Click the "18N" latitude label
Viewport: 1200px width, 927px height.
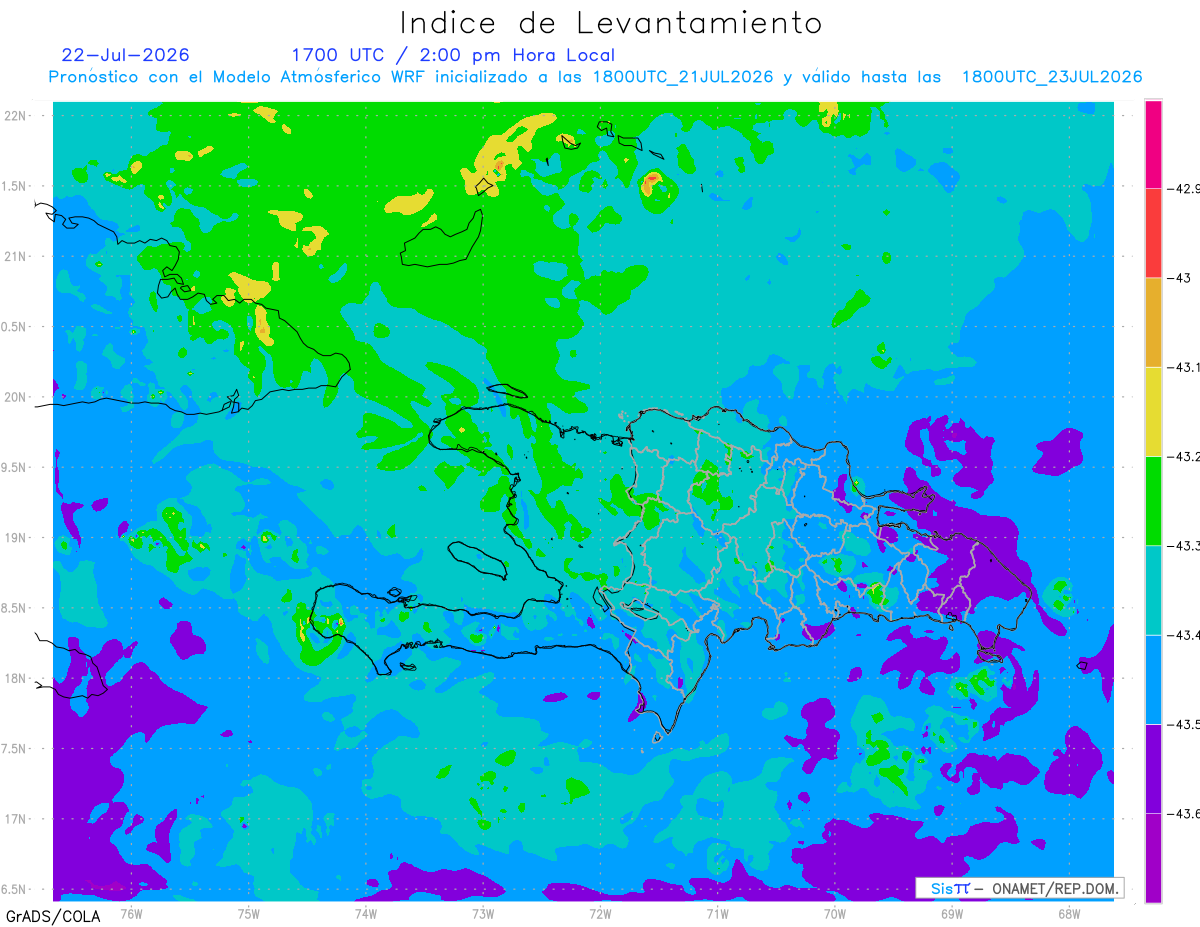pos(17,678)
